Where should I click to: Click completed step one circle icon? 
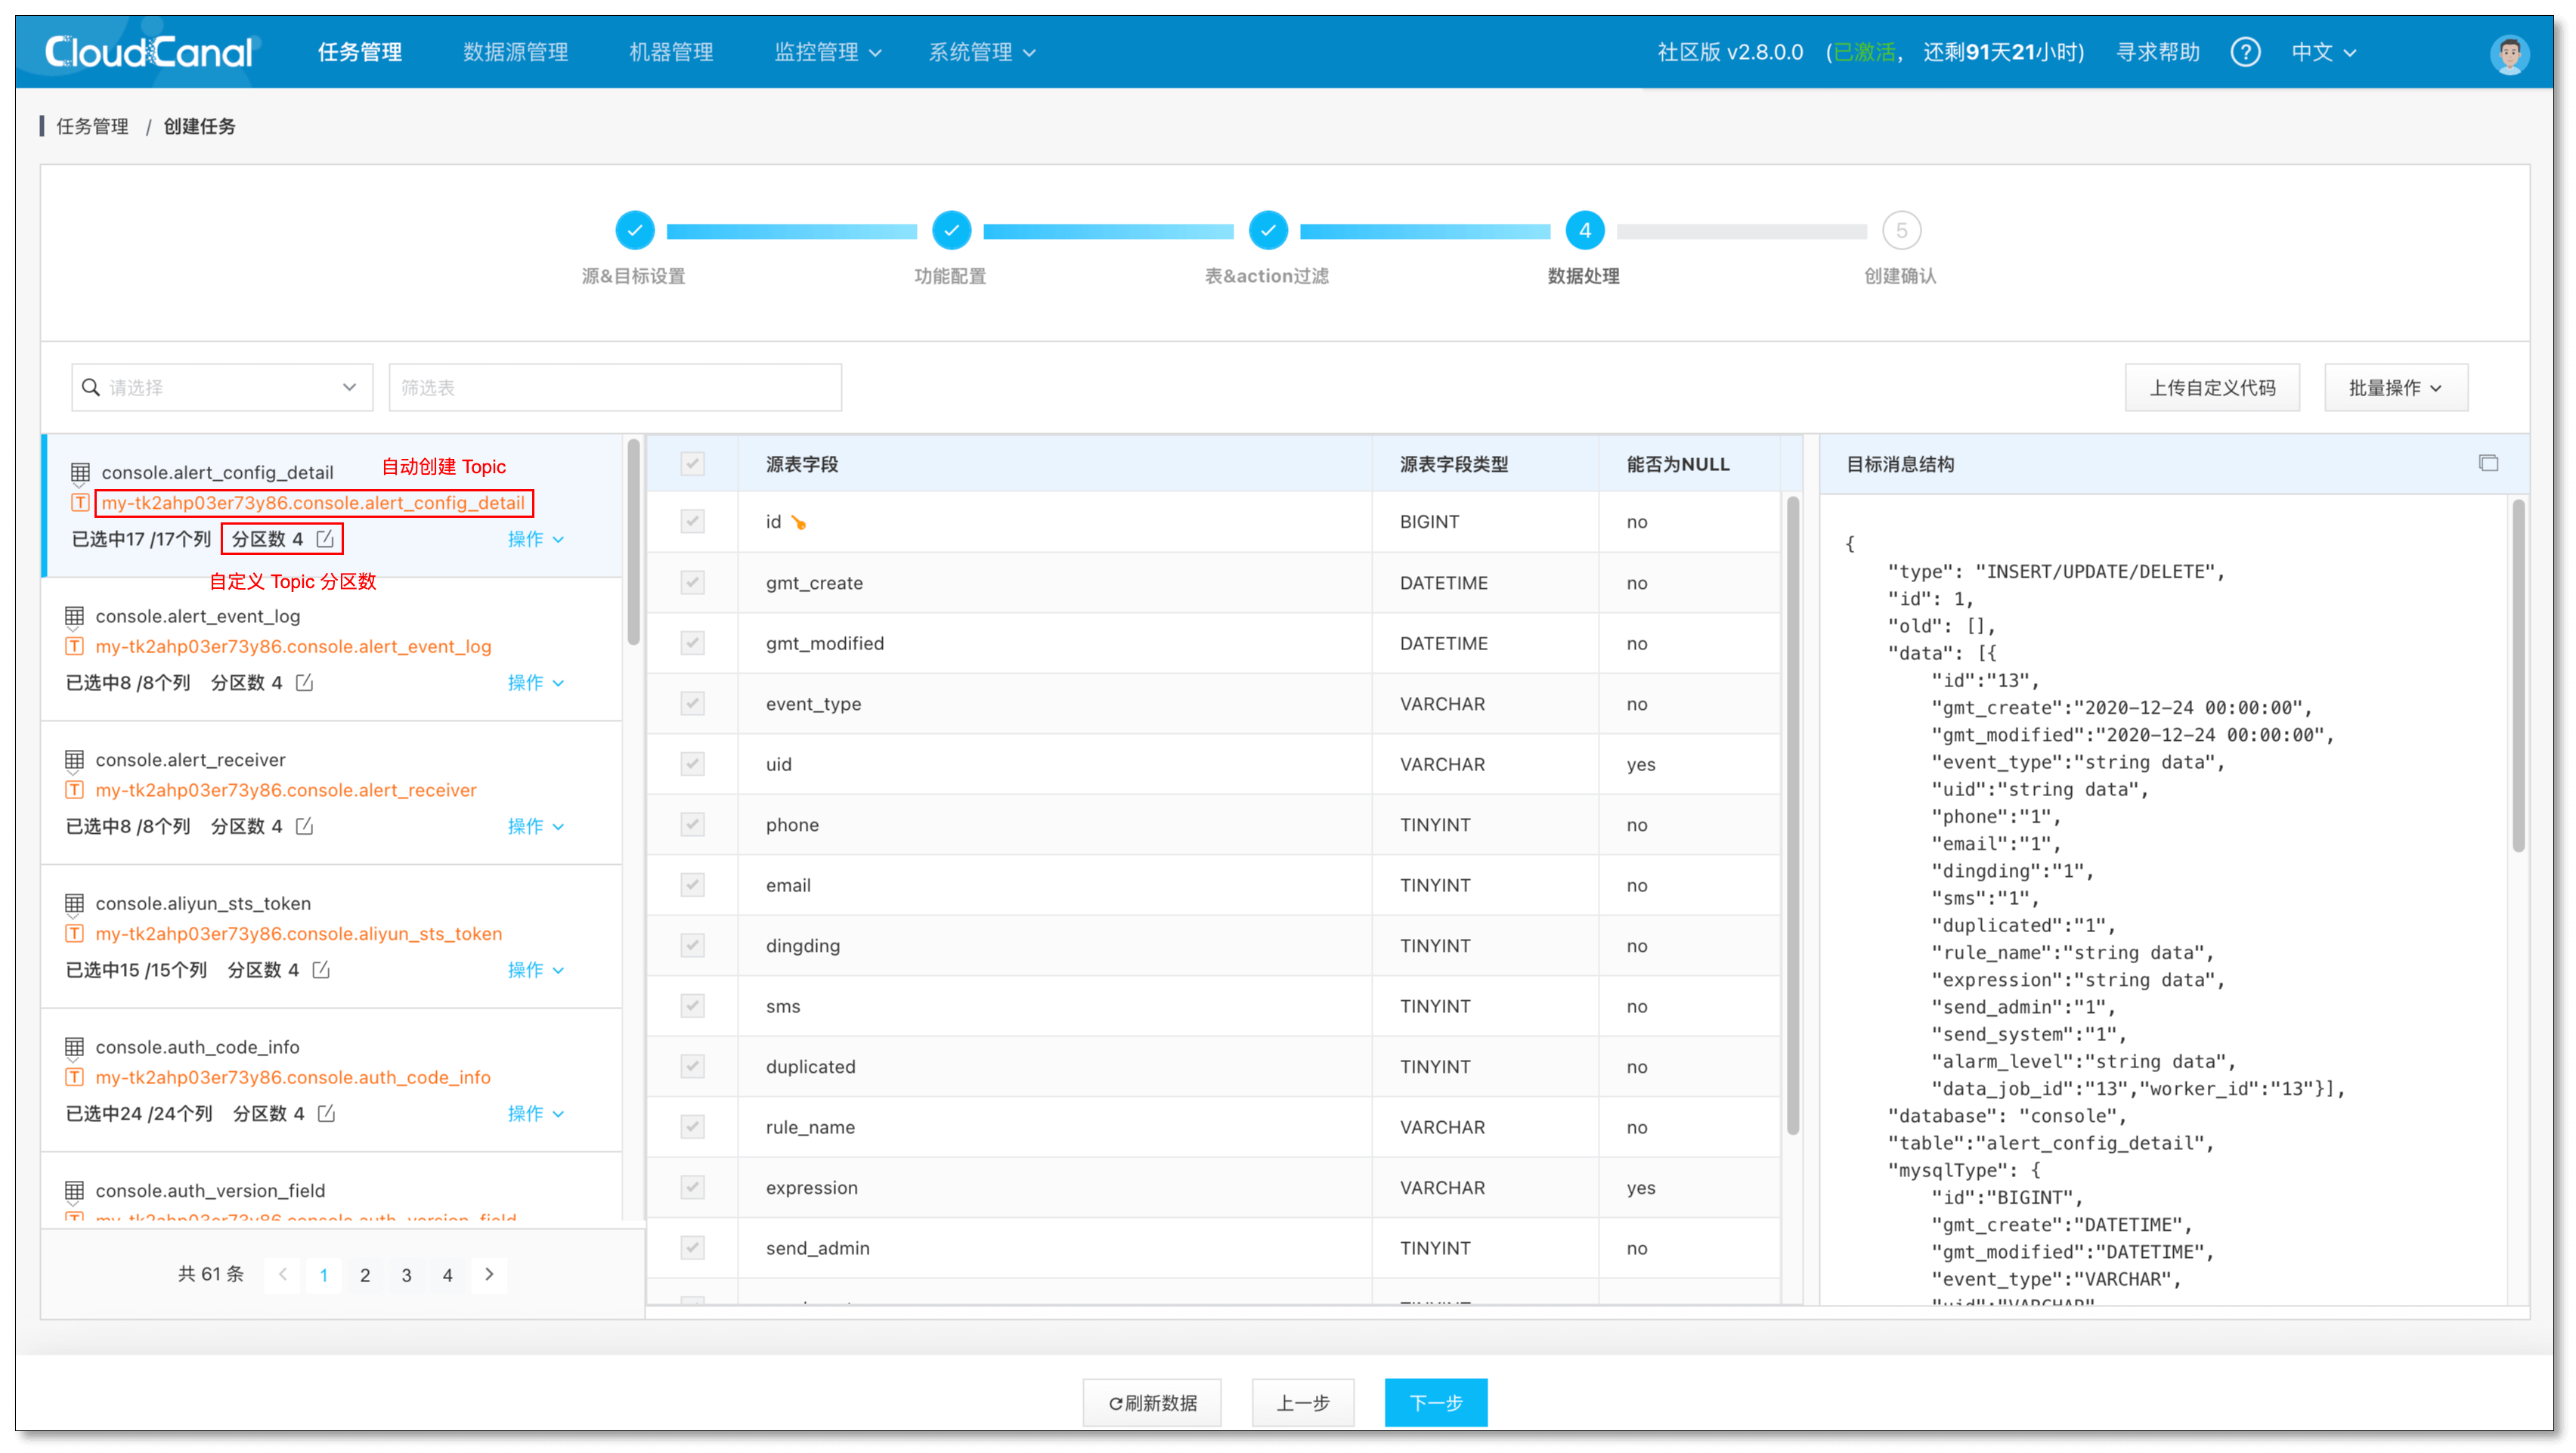coord(634,231)
